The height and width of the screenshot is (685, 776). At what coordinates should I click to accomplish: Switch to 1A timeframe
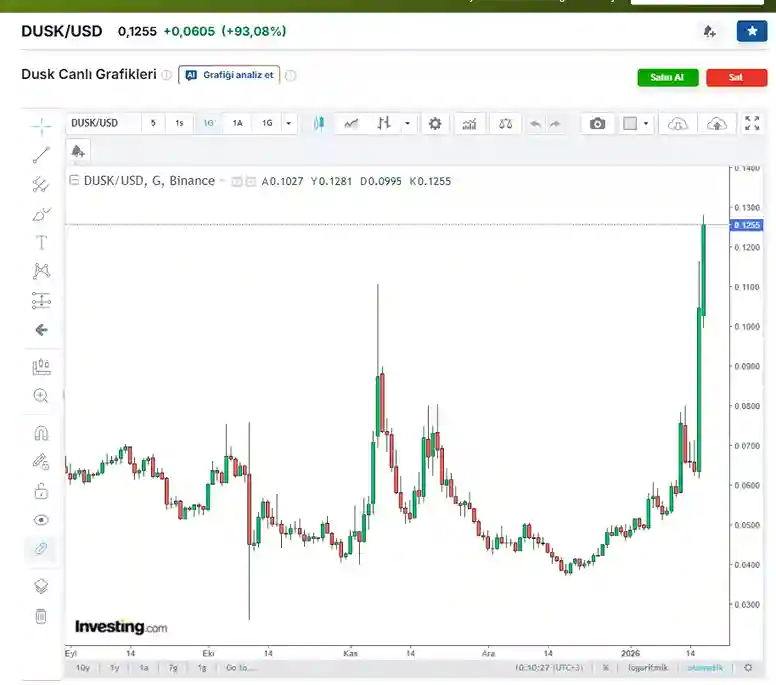(238, 123)
